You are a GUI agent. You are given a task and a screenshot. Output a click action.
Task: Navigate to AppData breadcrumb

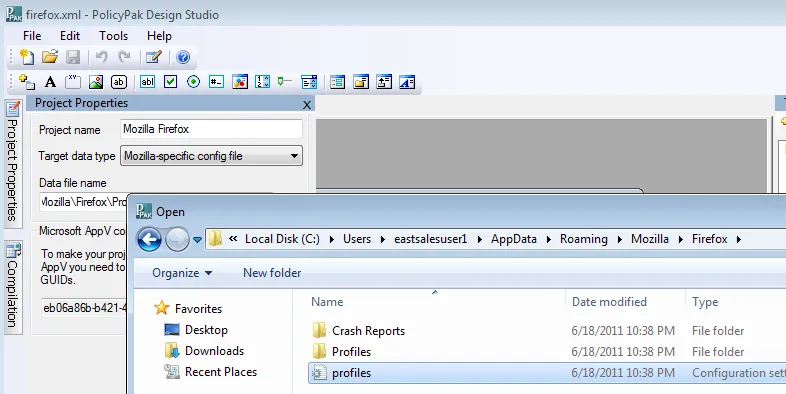click(x=514, y=239)
